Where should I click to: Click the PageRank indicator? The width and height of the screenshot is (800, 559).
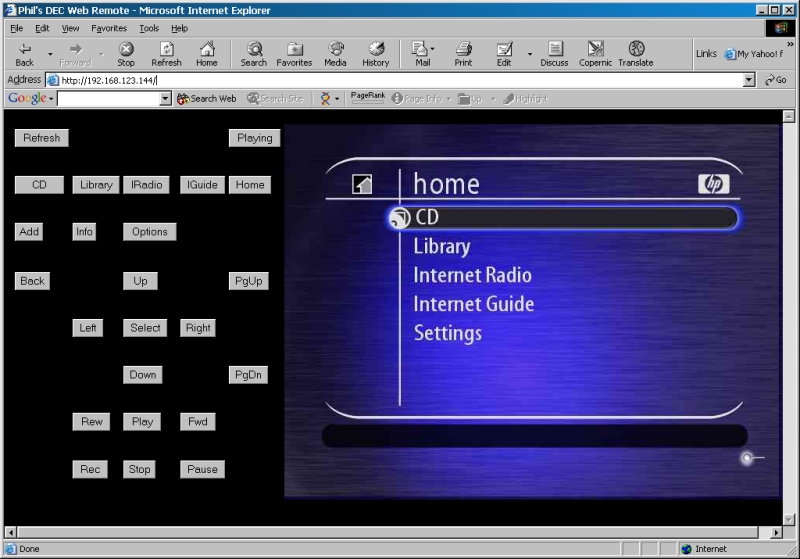pos(367,97)
